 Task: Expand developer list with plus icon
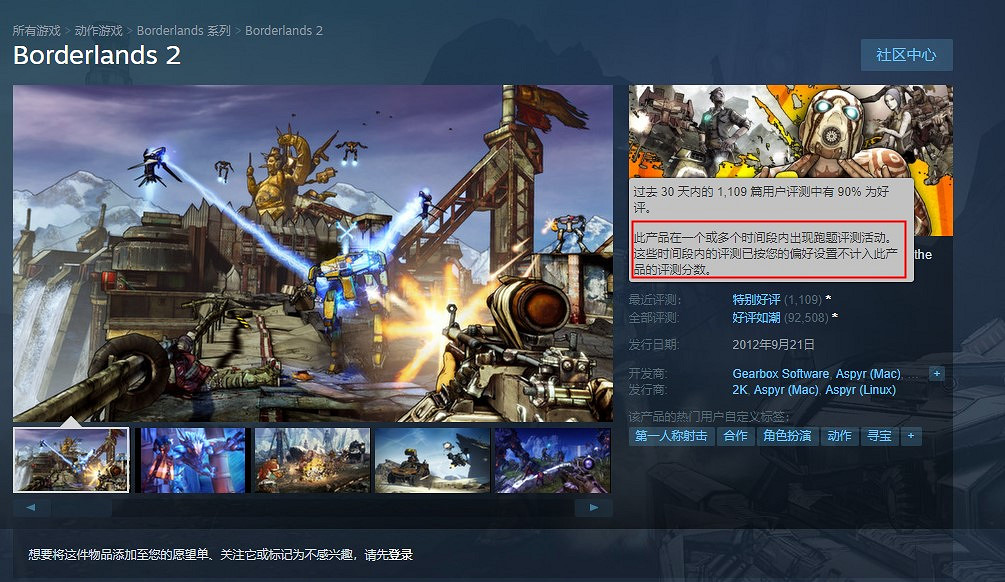click(937, 373)
